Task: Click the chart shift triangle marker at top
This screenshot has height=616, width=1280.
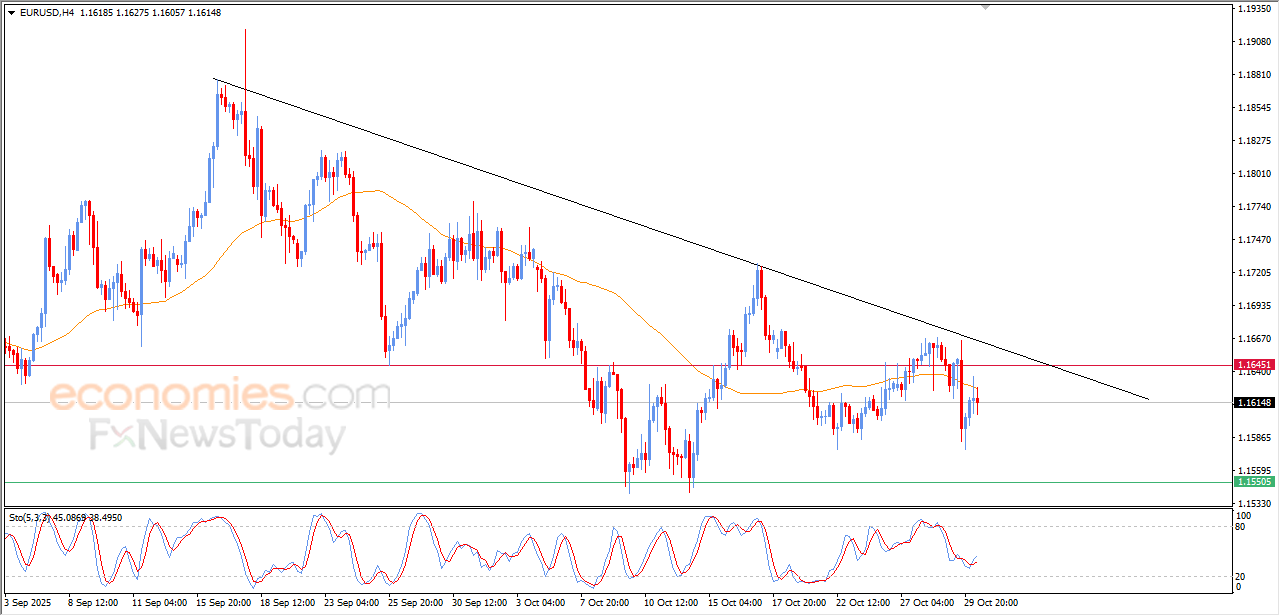Action: (986, 8)
